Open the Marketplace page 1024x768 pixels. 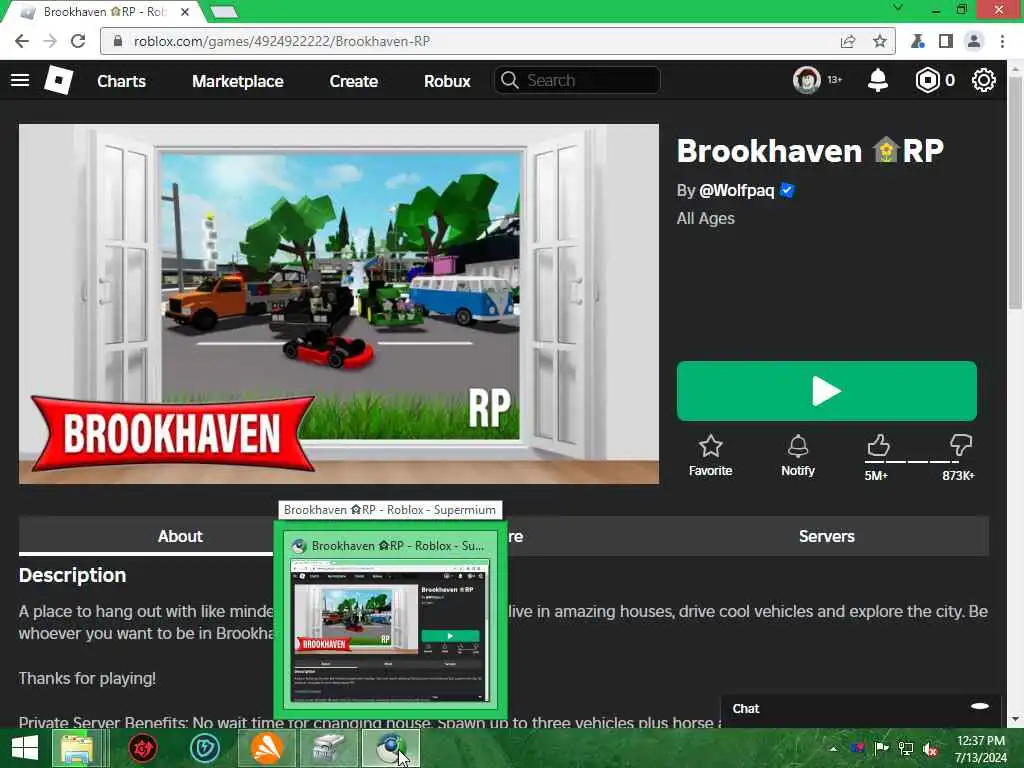[238, 81]
